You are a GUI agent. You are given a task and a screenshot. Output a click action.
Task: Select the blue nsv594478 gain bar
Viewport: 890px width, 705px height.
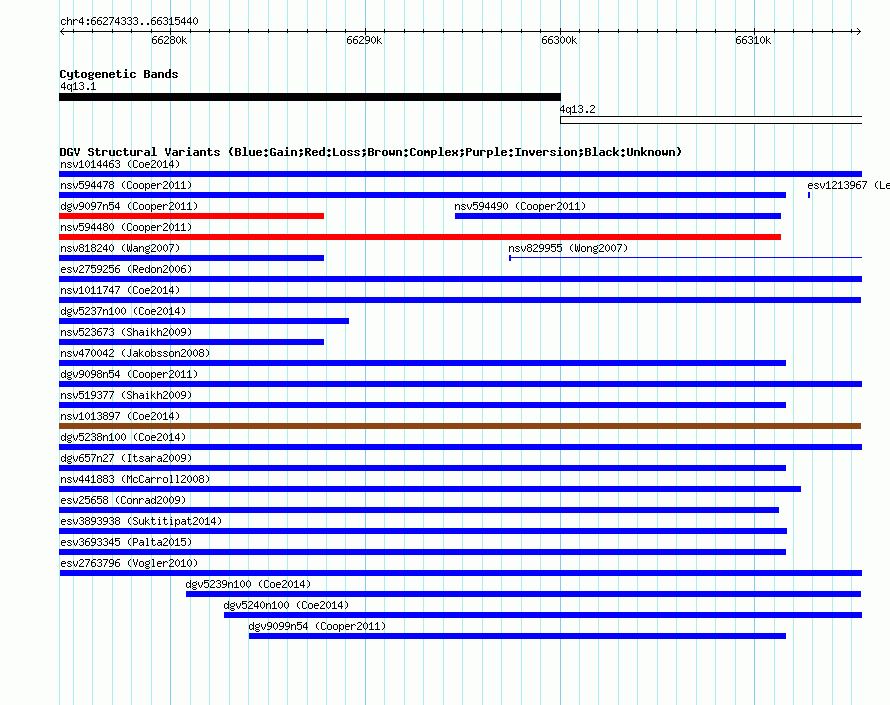tap(422, 195)
